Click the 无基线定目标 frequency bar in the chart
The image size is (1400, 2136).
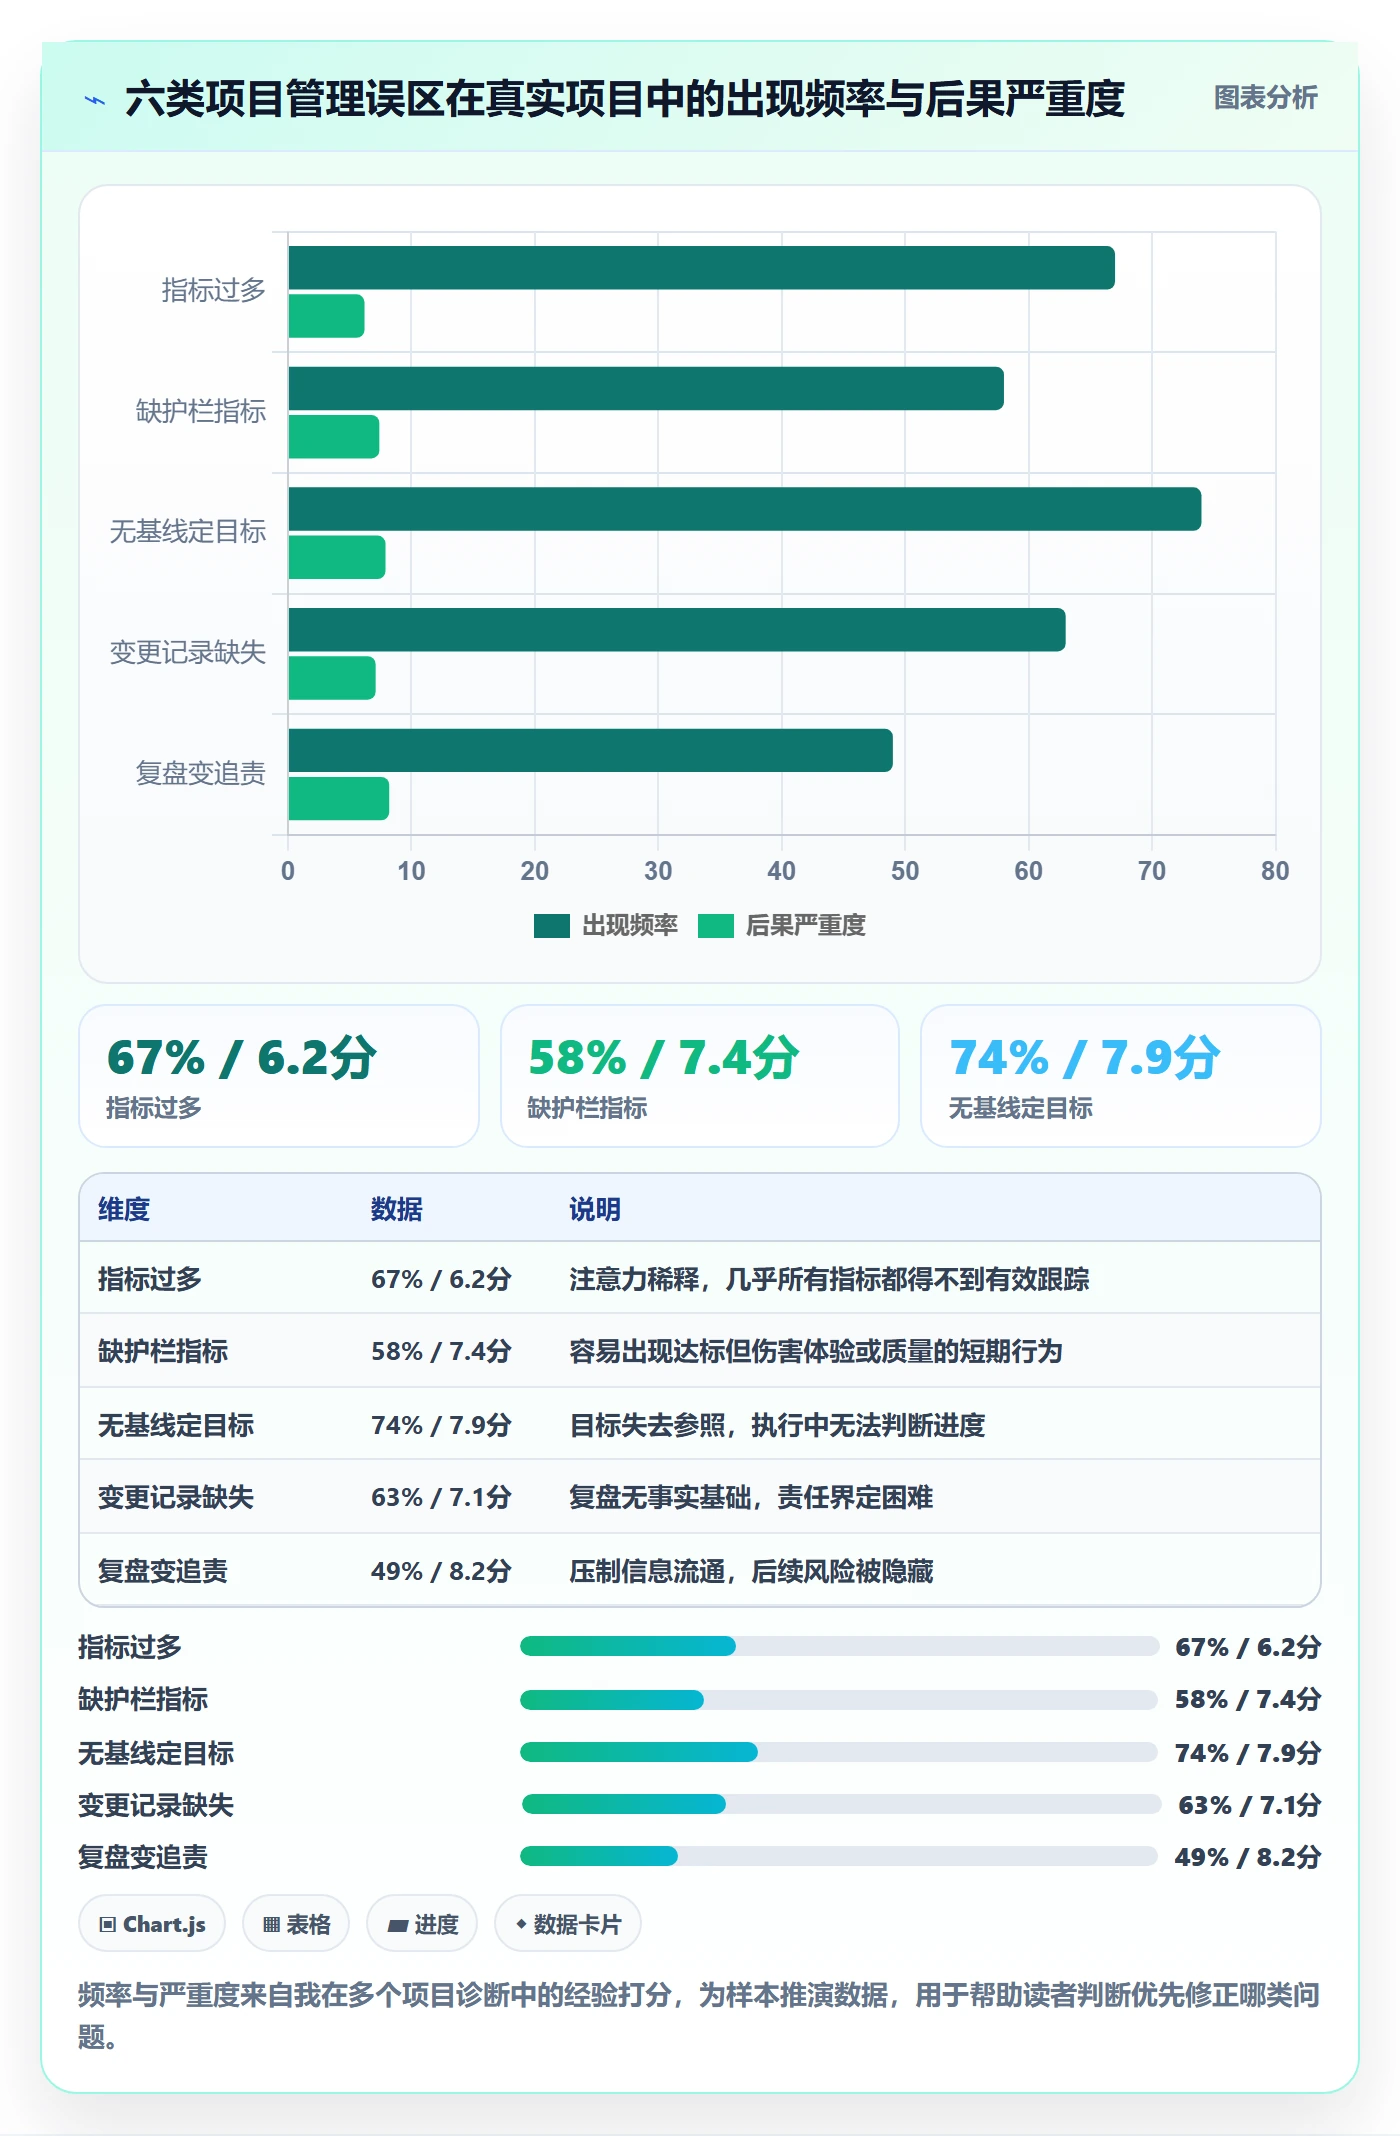(x=744, y=509)
